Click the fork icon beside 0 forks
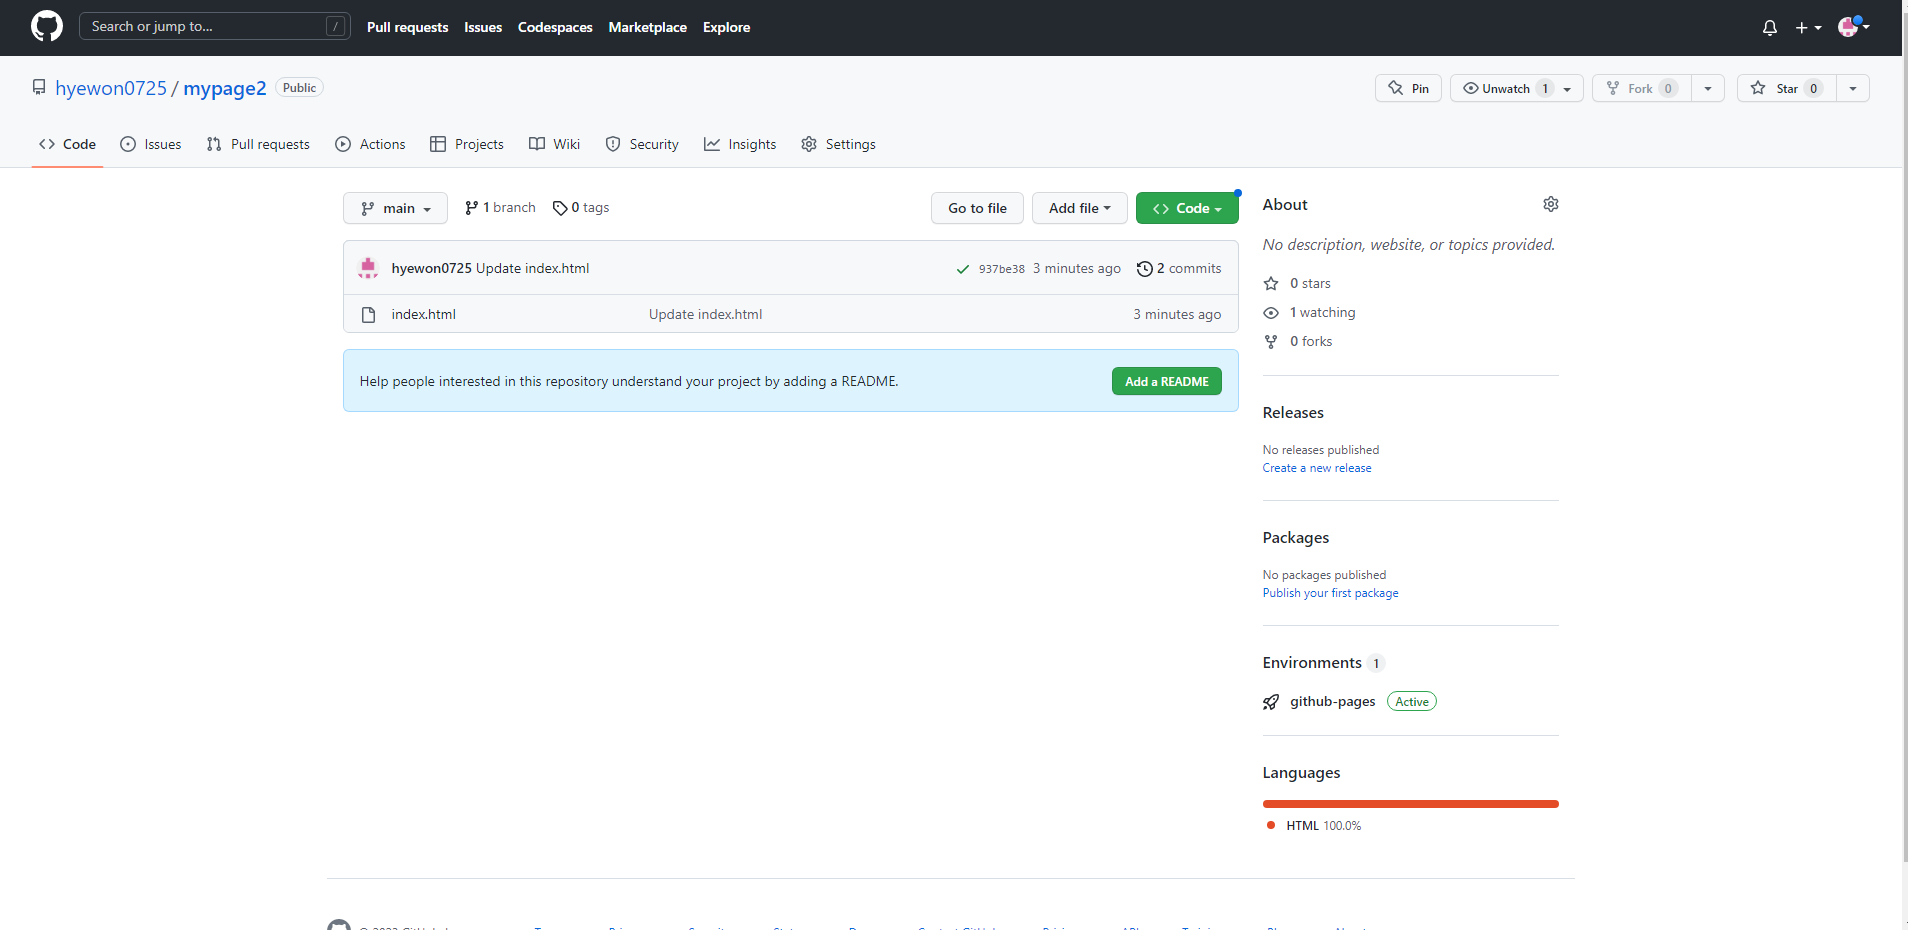The width and height of the screenshot is (1908, 930). 1271,341
